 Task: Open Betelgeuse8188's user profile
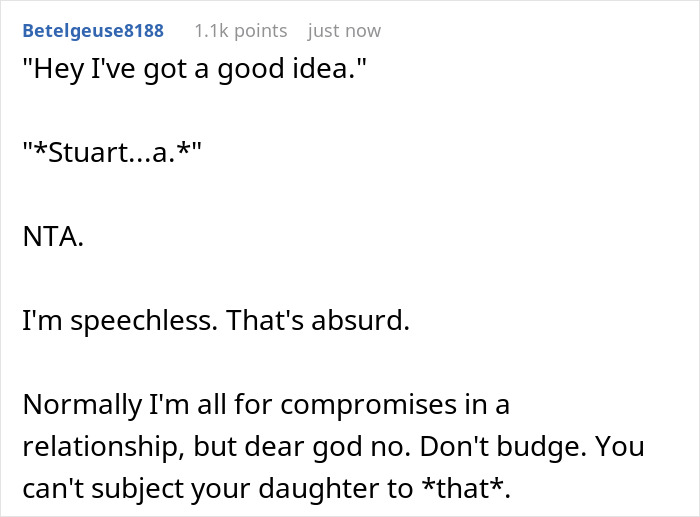click(x=92, y=31)
